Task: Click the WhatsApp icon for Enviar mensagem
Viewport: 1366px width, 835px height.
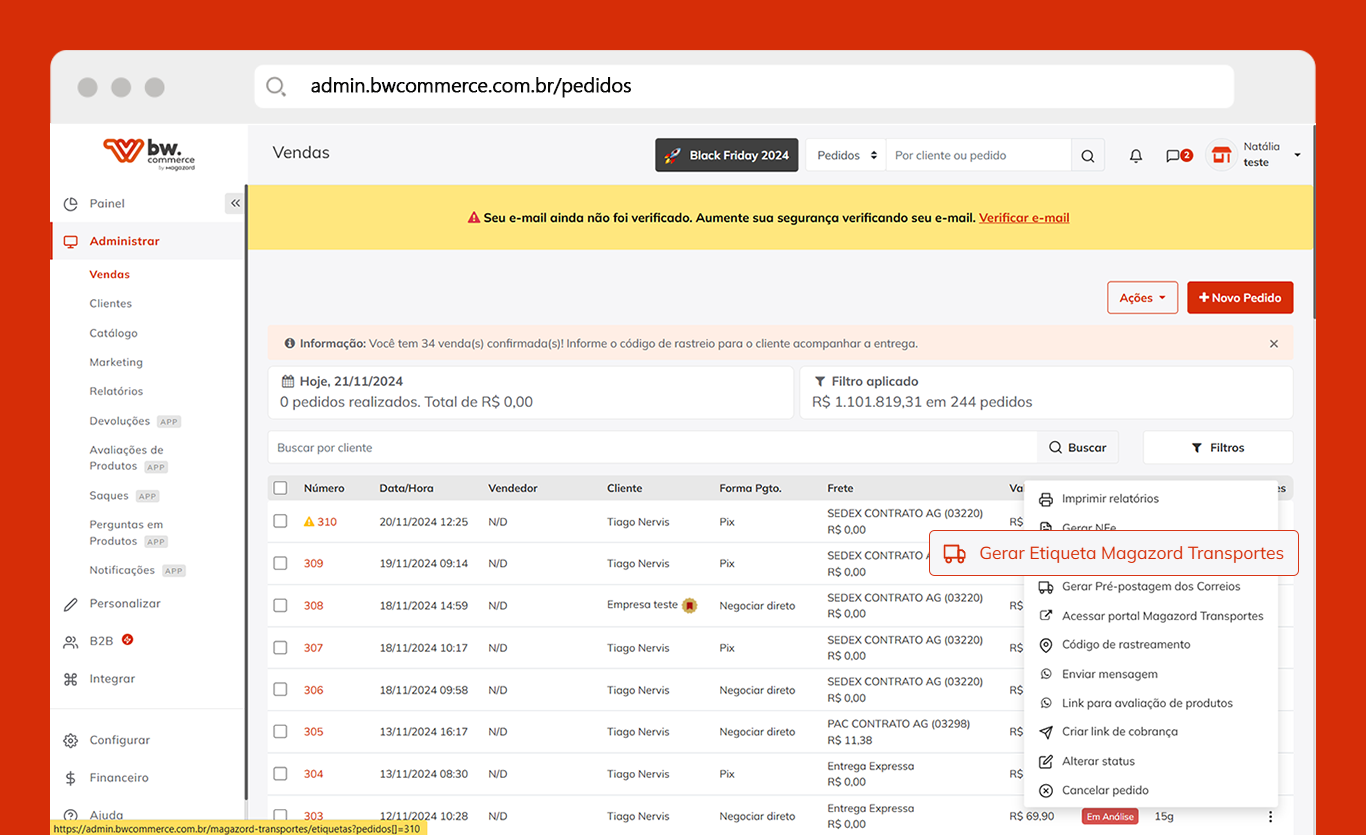Action: pos(1046,674)
